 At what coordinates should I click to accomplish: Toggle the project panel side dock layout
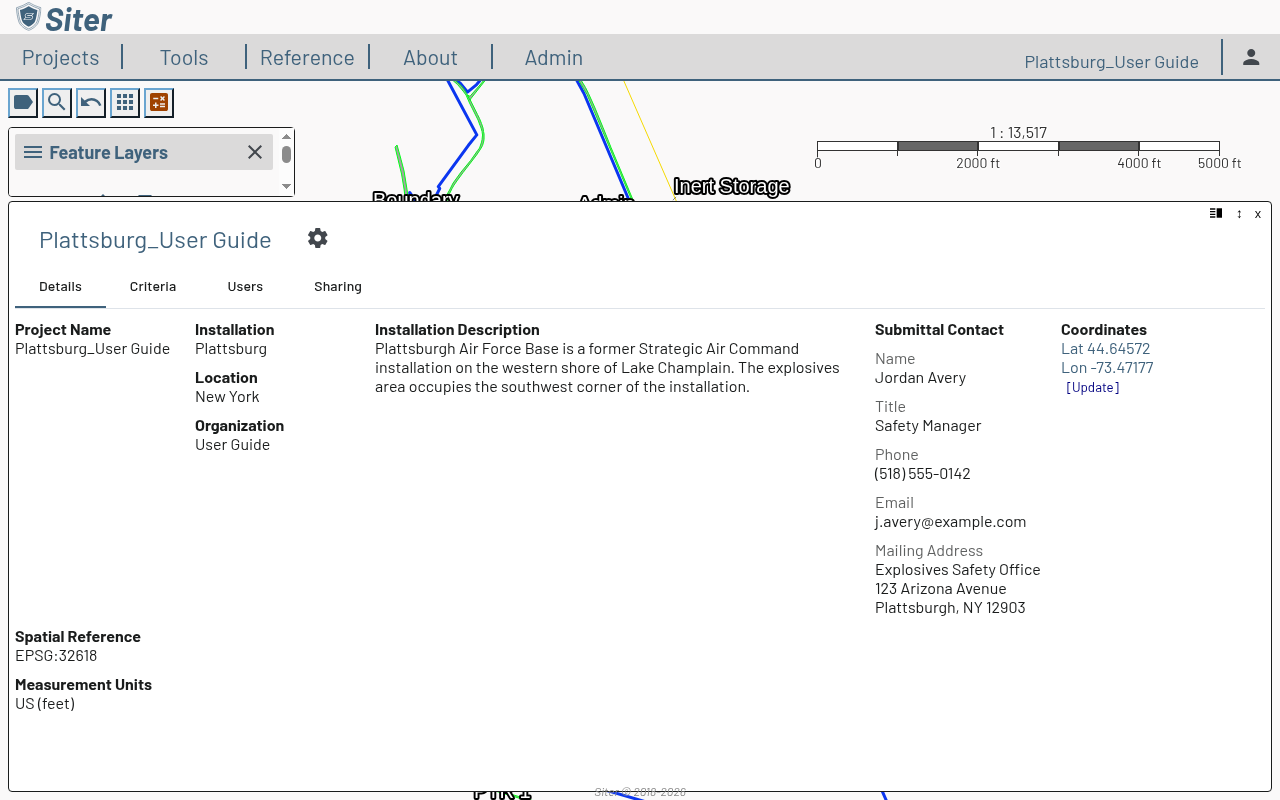point(1216,213)
